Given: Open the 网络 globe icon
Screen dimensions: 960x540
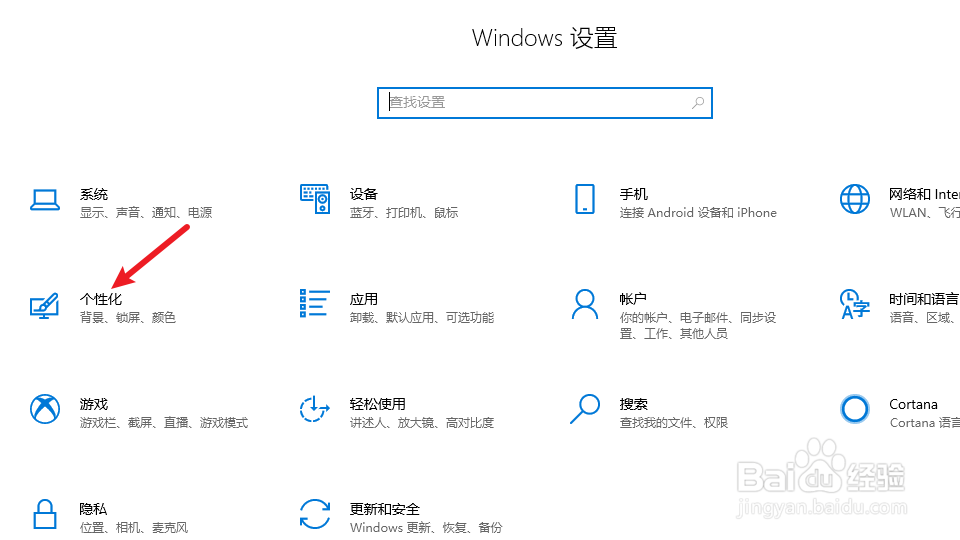Looking at the screenshot, I should pos(855,199).
